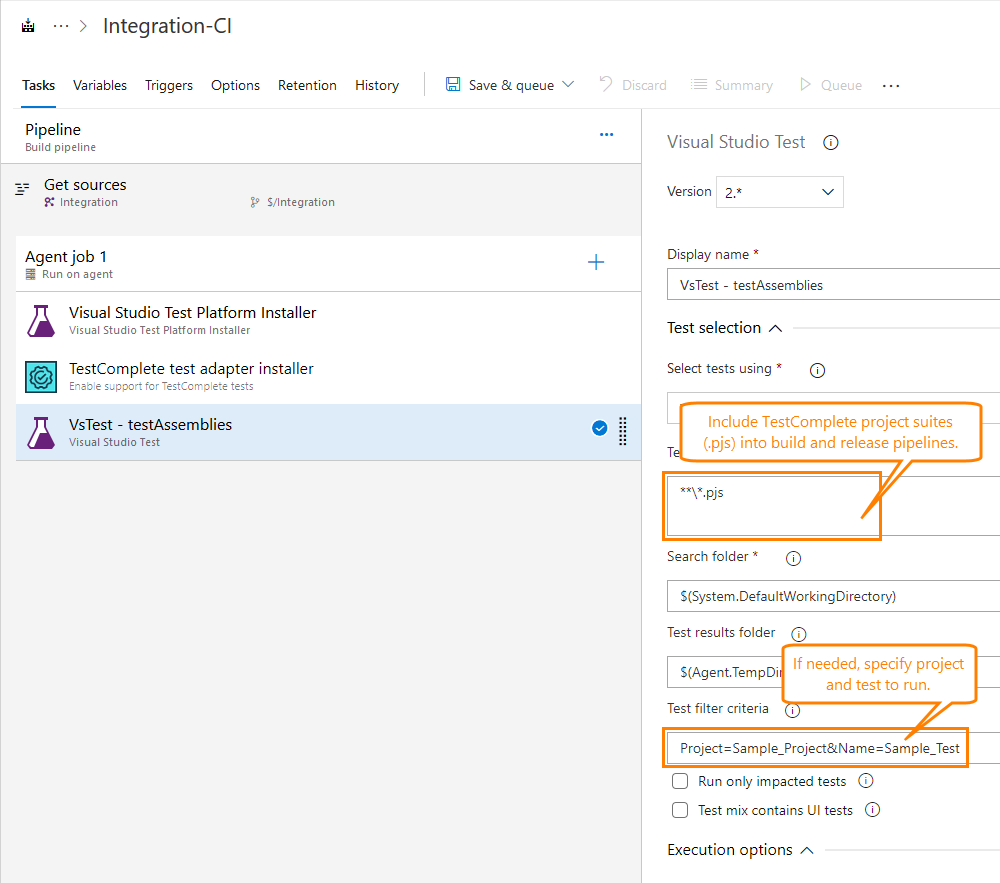The width and height of the screenshot is (1000, 883).
Task: Open the Version 2.* dropdown
Action: (779, 192)
